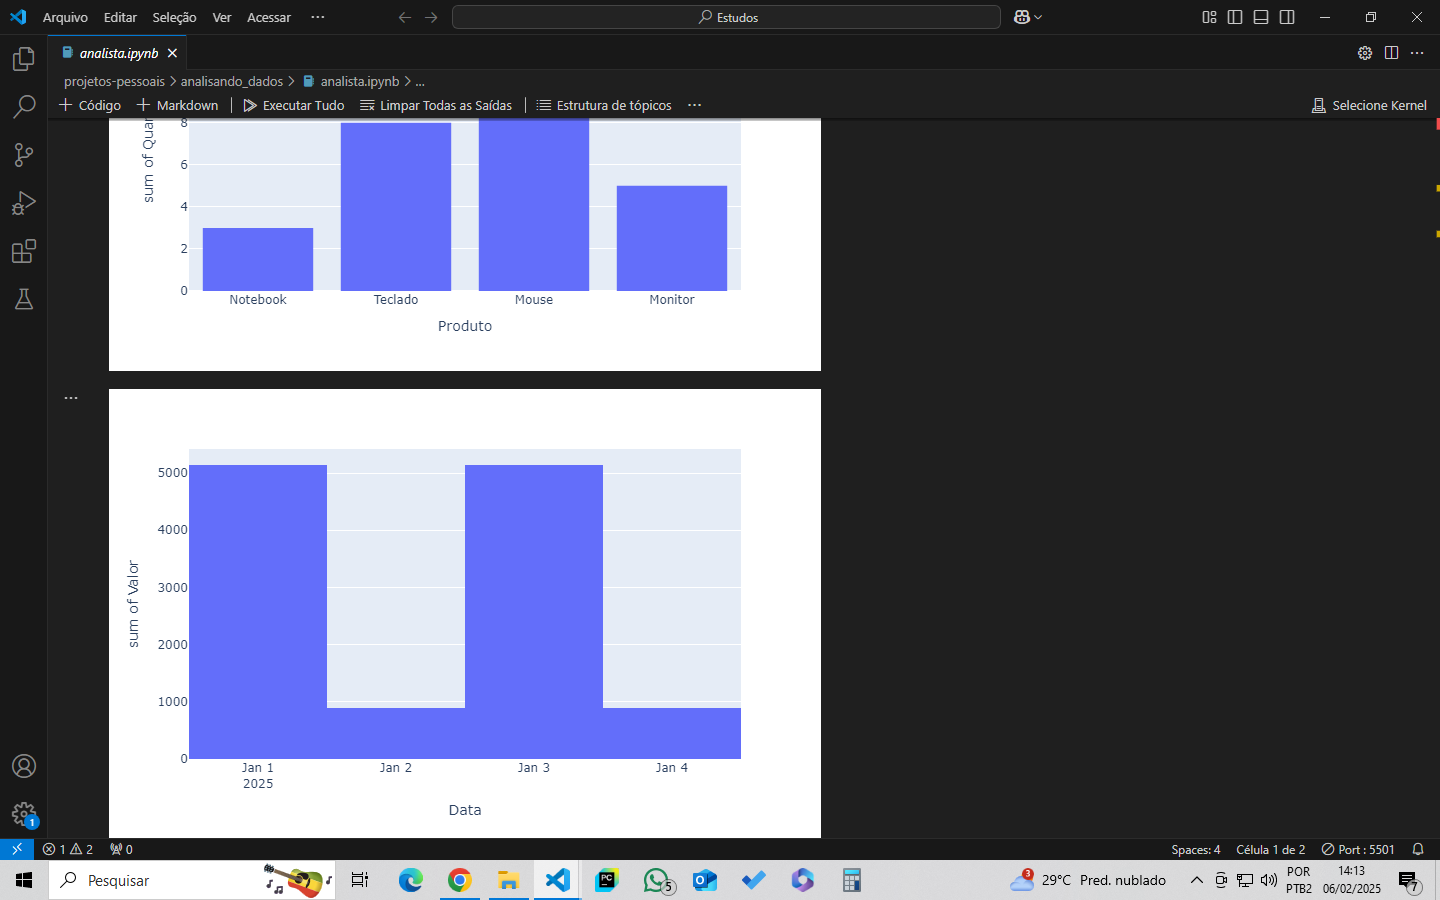Open notifications bell in status bar

(1418, 849)
